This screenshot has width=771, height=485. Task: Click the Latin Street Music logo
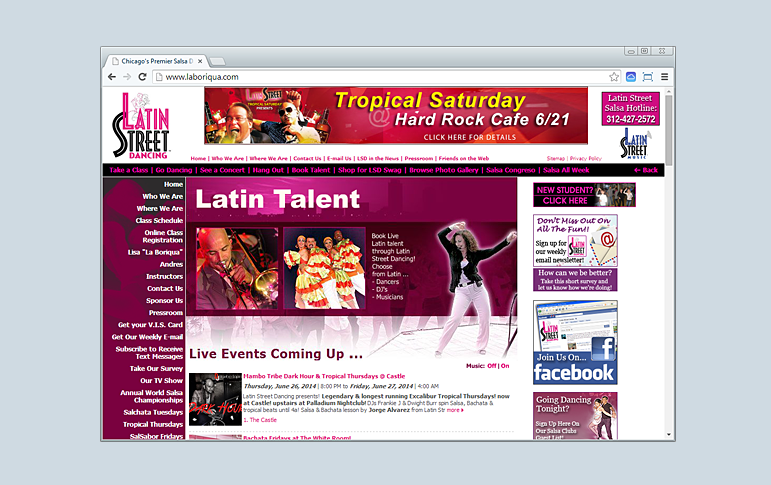coord(633,143)
